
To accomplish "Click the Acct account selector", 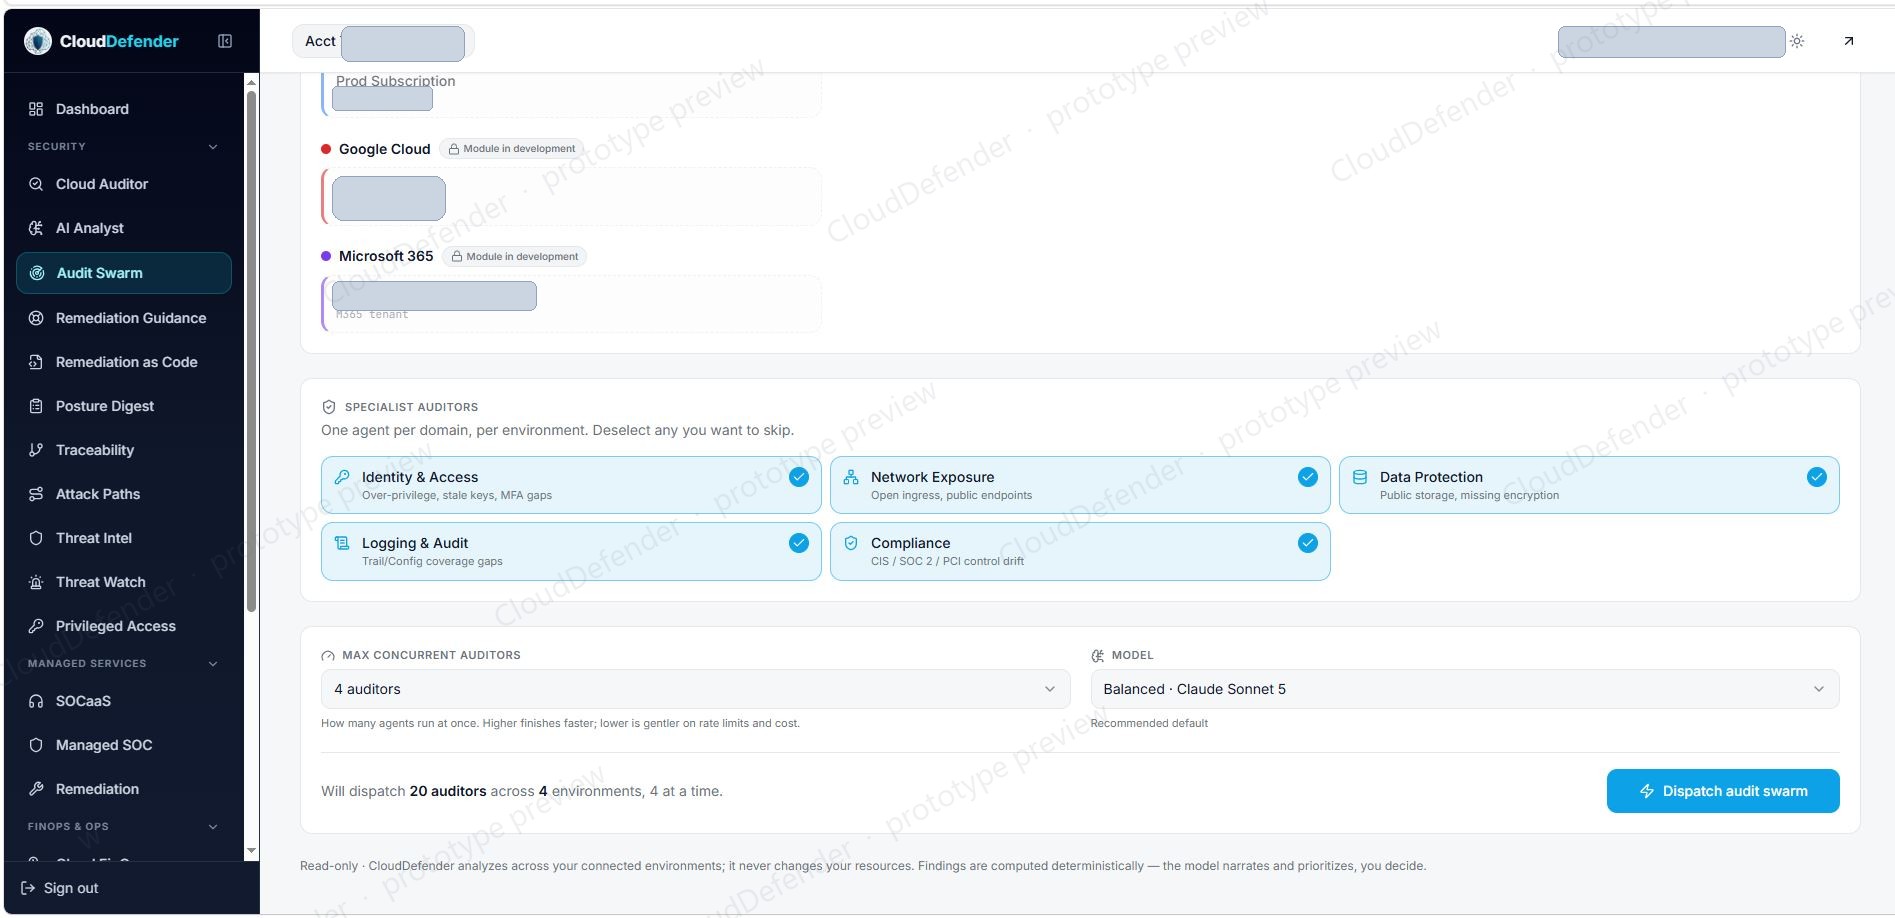I will [383, 41].
